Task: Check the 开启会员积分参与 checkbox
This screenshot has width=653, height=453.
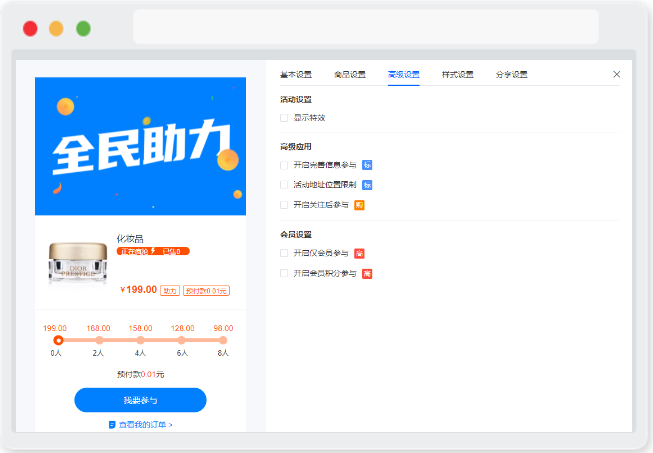Action: (284, 273)
